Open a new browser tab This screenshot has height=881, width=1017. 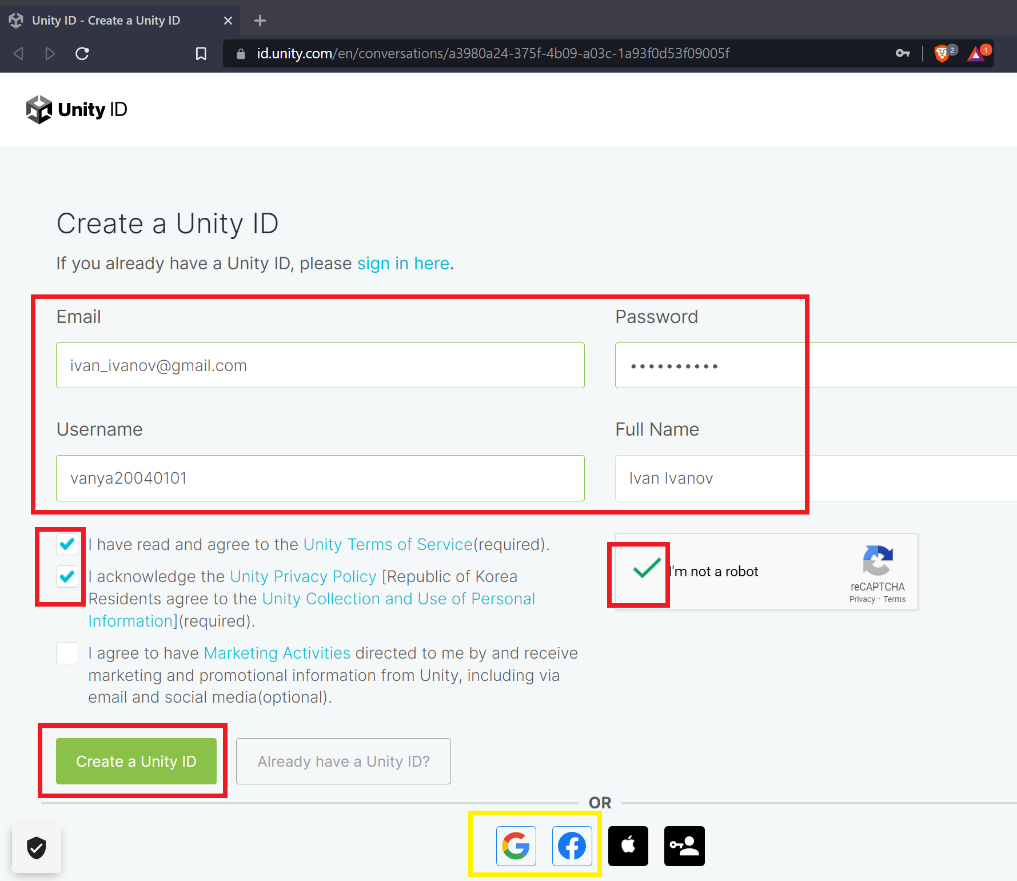click(x=260, y=21)
